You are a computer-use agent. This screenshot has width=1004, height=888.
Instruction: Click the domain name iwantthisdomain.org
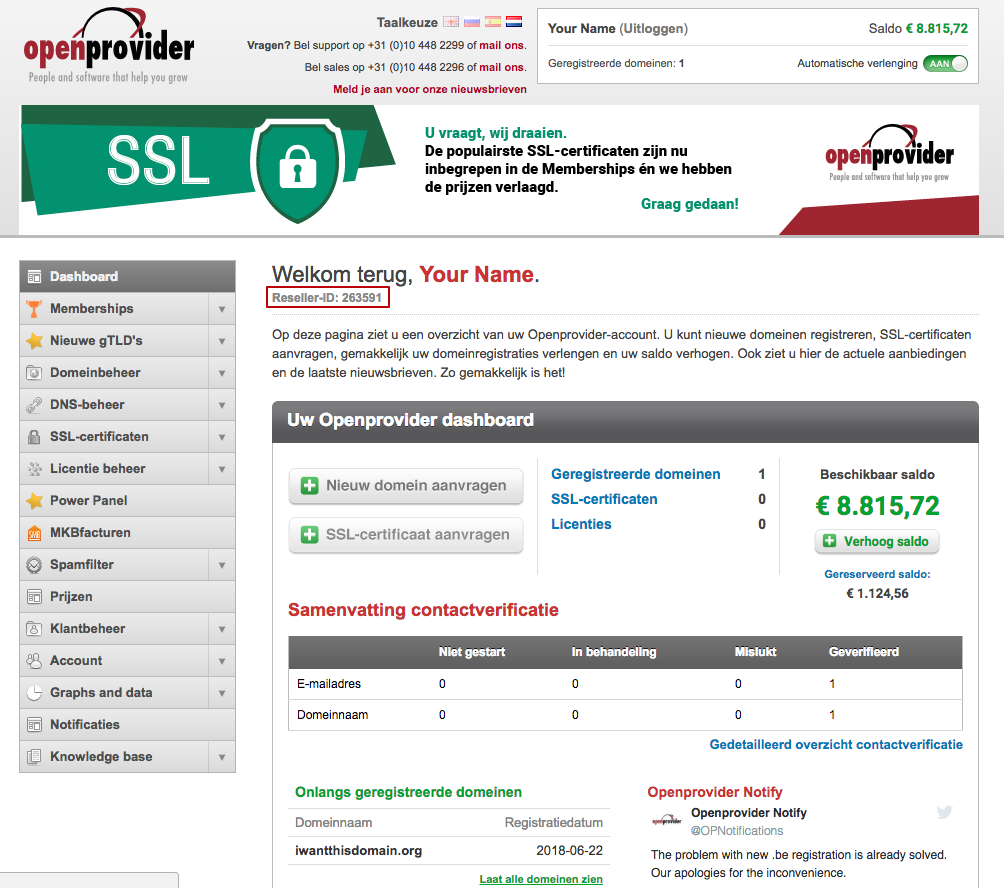pos(359,851)
